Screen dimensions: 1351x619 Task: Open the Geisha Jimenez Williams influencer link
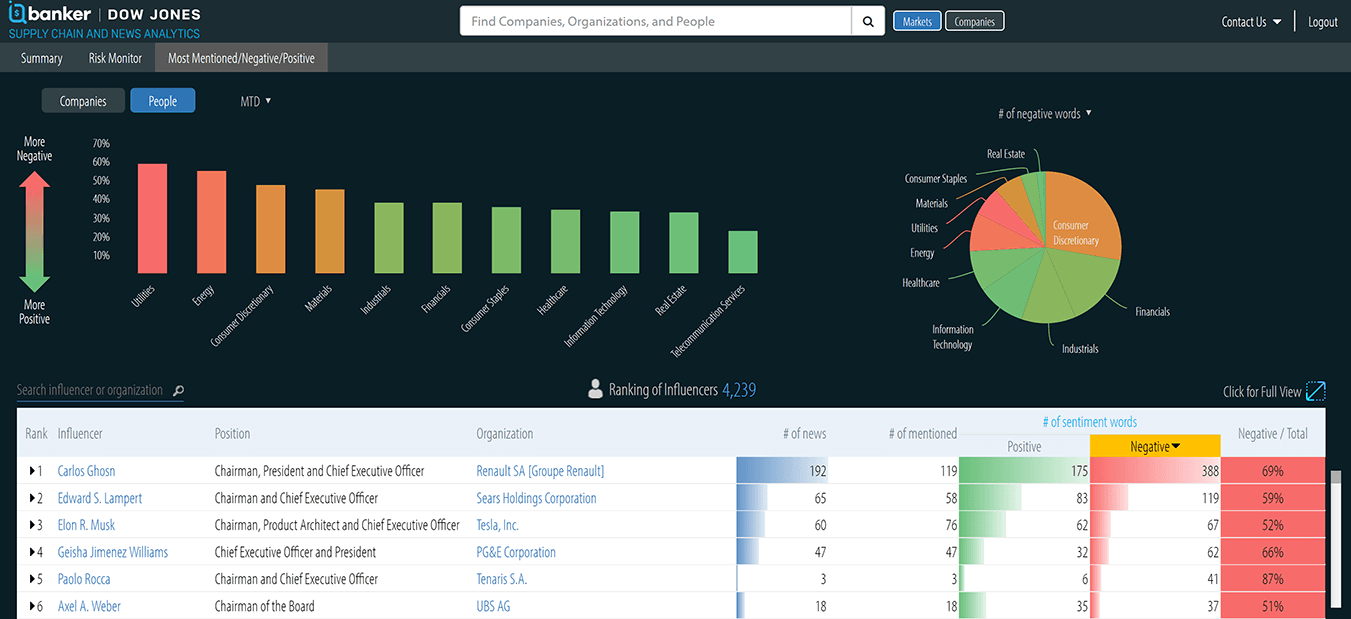pyautogui.click(x=113, y=552)
